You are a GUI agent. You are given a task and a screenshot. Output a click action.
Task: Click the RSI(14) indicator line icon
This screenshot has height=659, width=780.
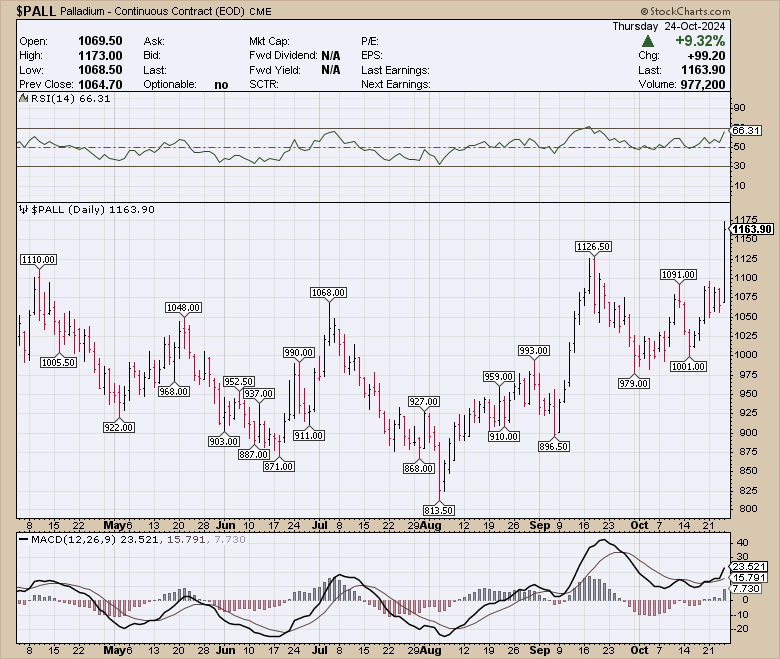23,98
